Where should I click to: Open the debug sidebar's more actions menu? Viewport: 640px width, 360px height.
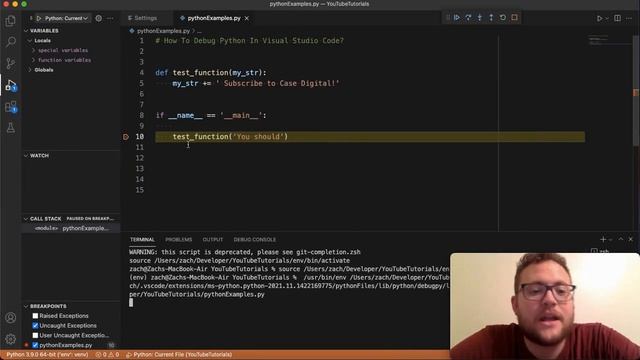(x=110, y=18)
